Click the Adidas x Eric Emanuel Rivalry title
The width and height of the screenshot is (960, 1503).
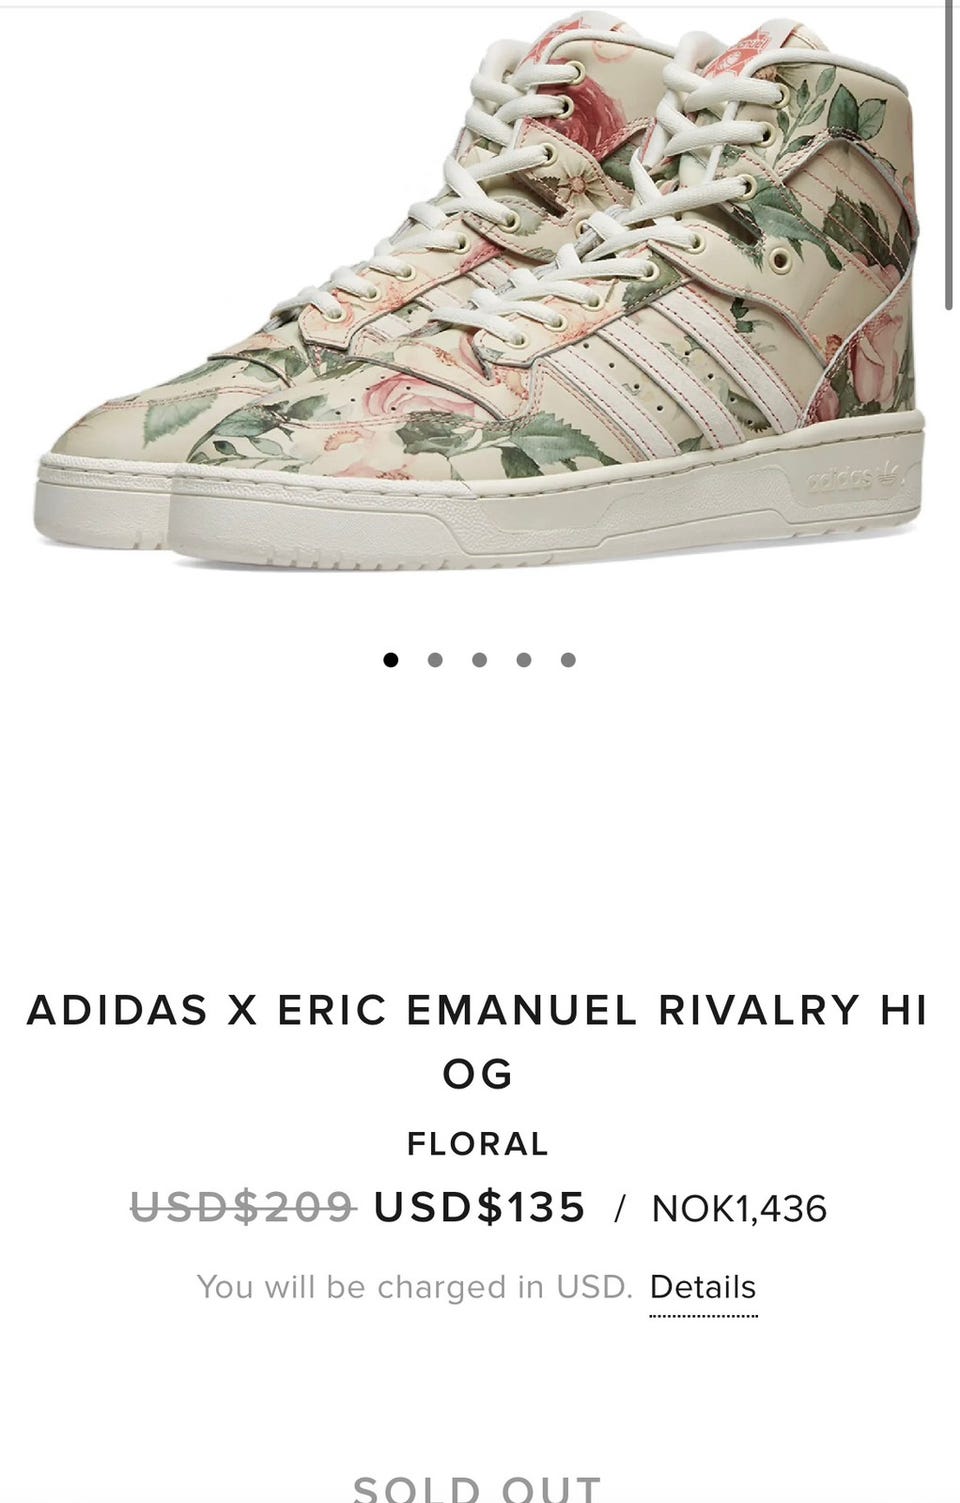(478, 1041)
